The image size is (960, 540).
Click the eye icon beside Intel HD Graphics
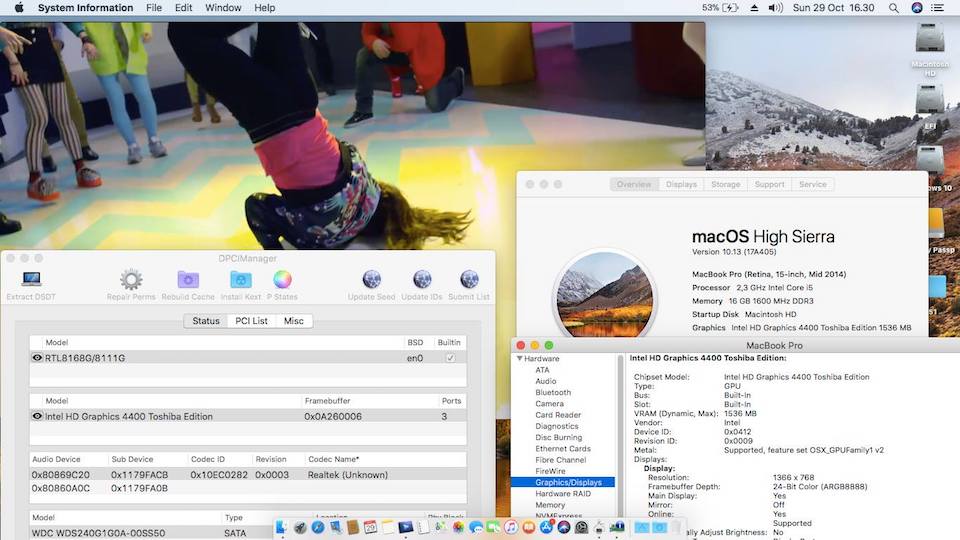(37, 416)
